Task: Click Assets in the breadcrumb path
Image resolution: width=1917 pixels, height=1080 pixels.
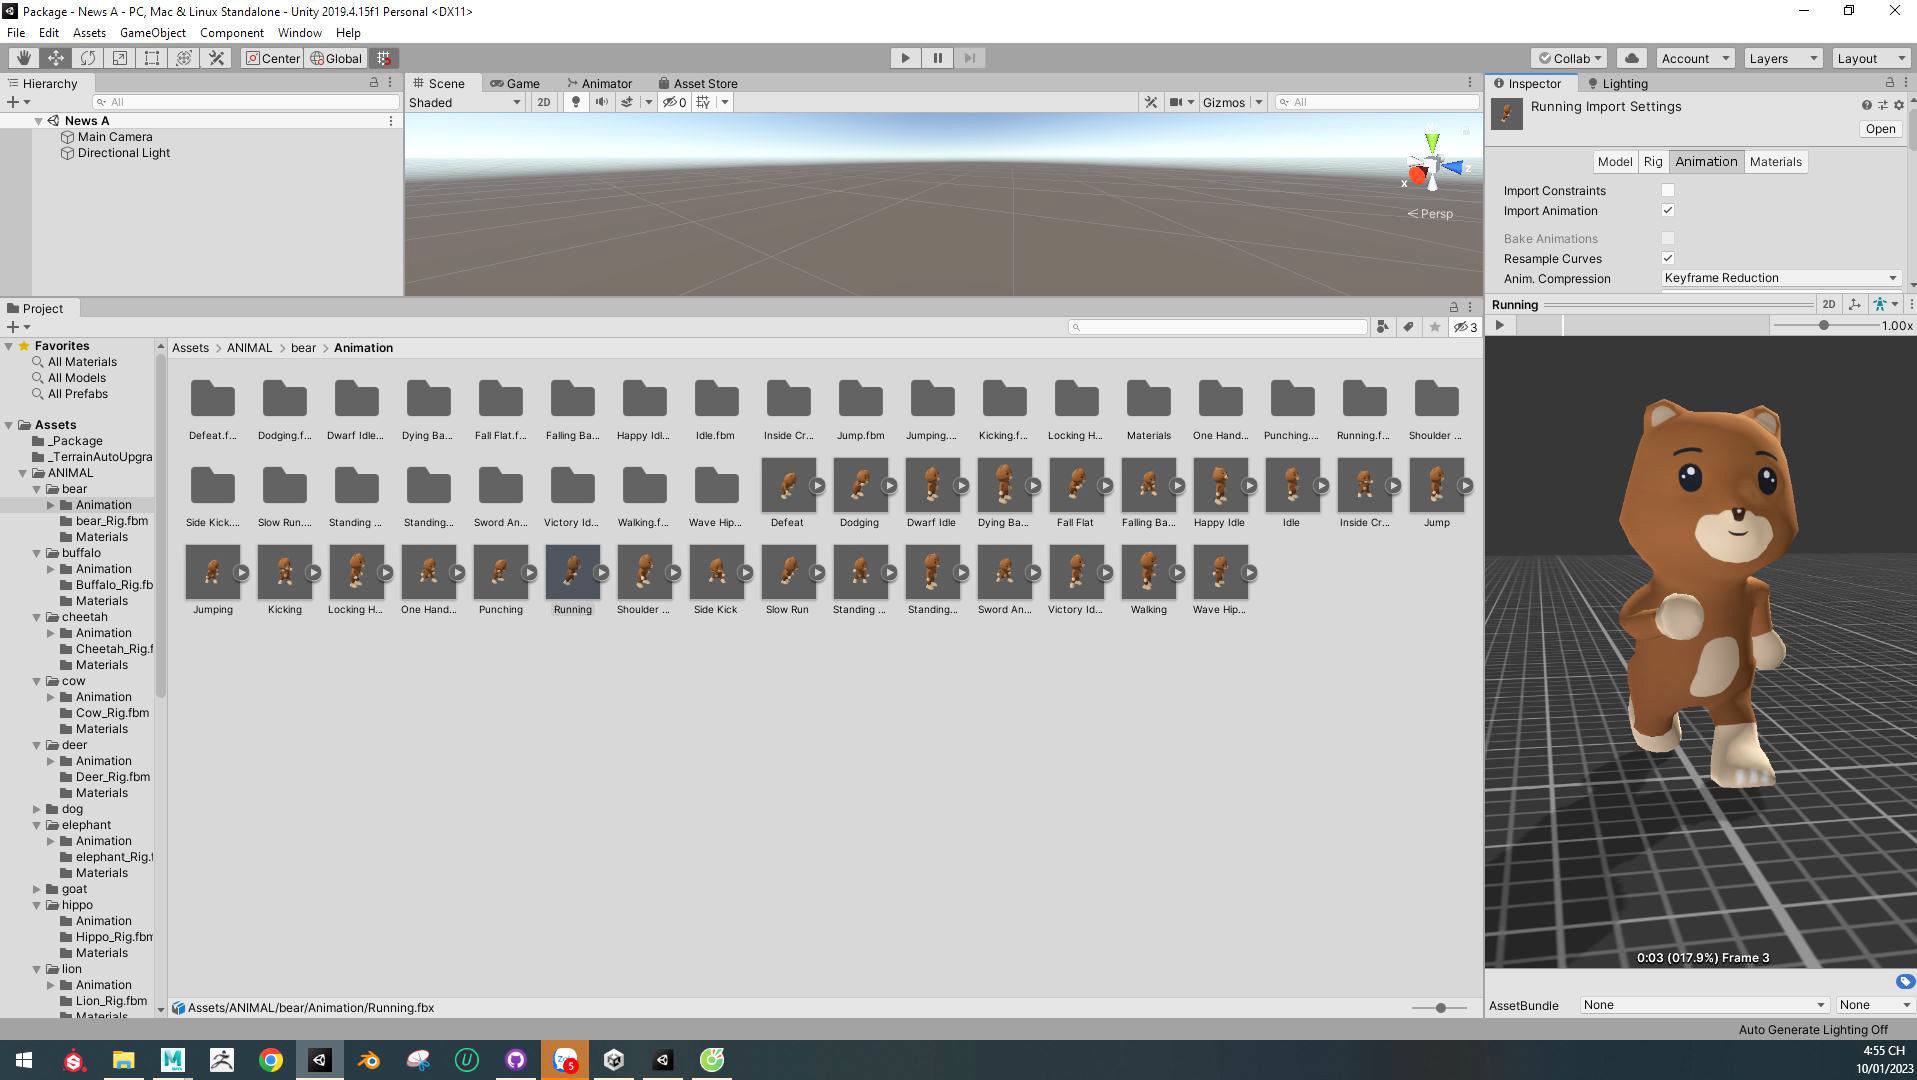Action: 190,348
